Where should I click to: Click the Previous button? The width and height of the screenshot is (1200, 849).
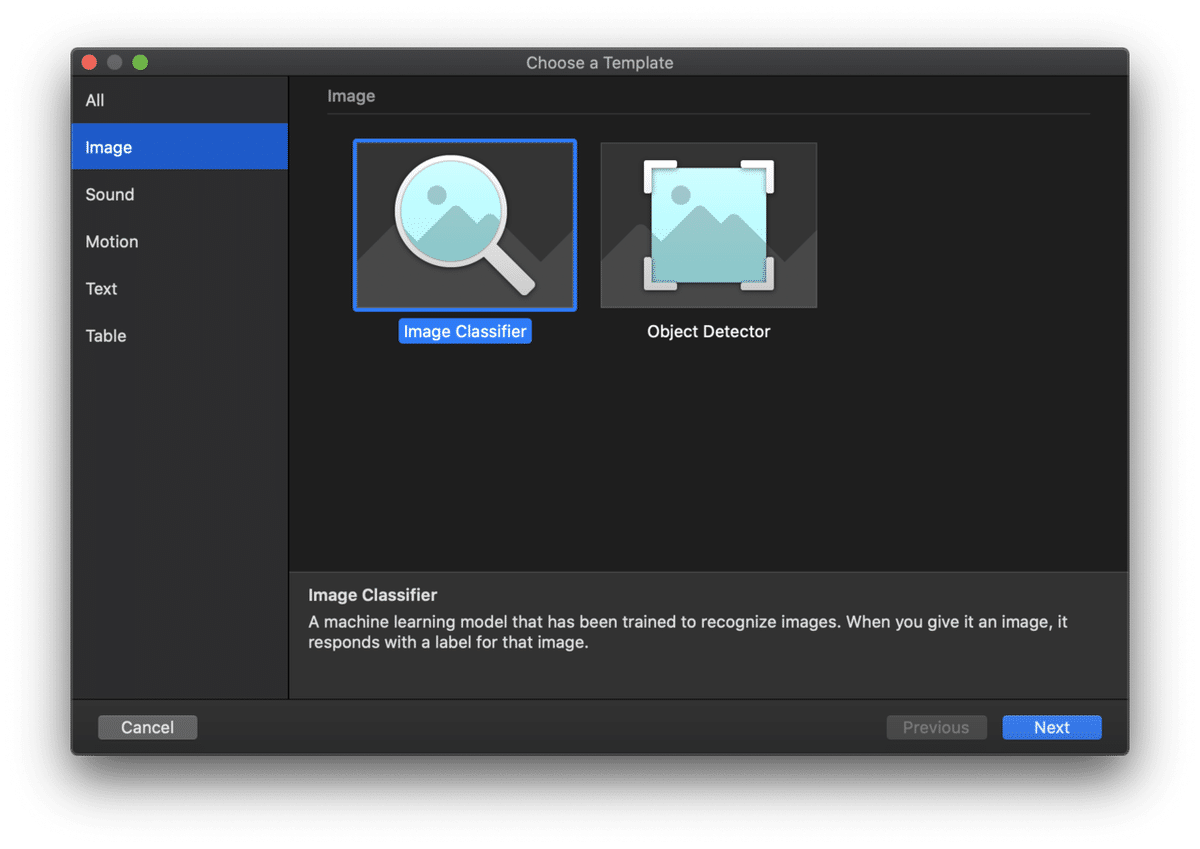(x=936, y=727)
